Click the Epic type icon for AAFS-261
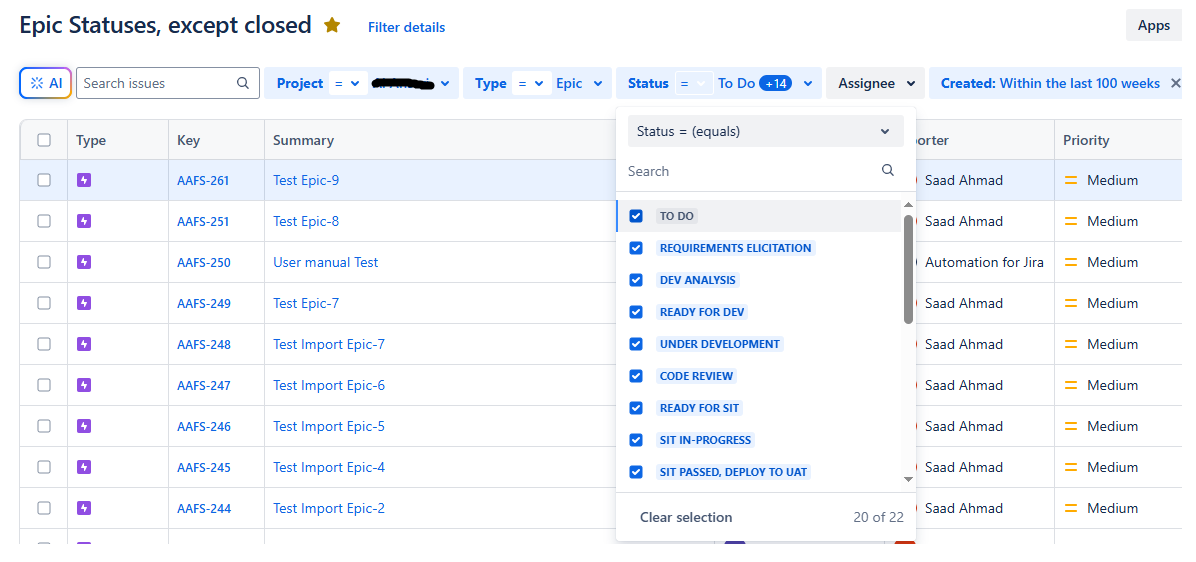Viewport: 1196px width, 562px height. pyautogui.click(x=84, y=180)
